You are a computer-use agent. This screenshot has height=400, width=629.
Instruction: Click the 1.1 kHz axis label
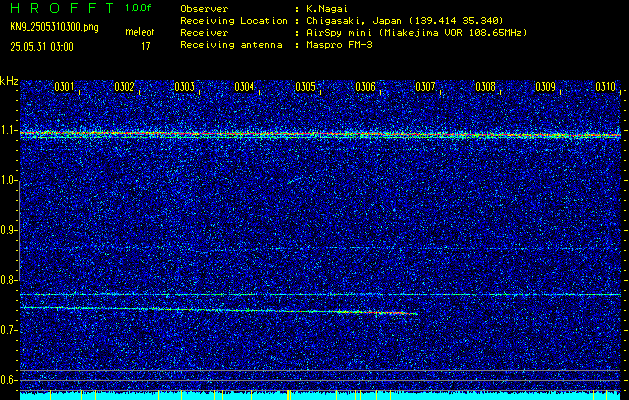[8, 130]
